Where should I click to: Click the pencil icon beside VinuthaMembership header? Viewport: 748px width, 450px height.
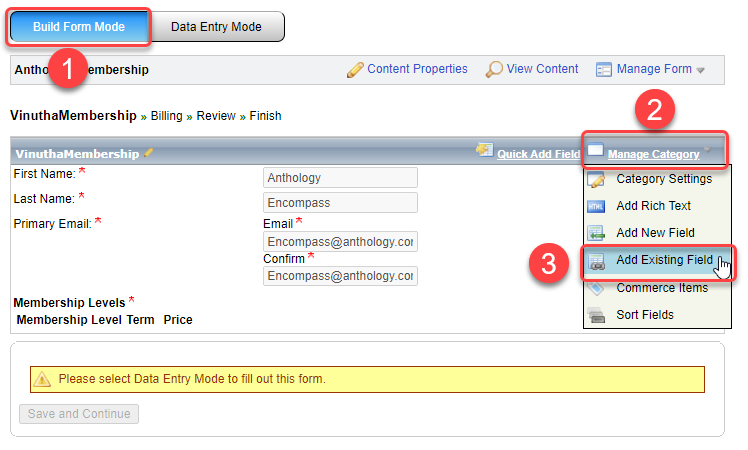pos(149,154)
